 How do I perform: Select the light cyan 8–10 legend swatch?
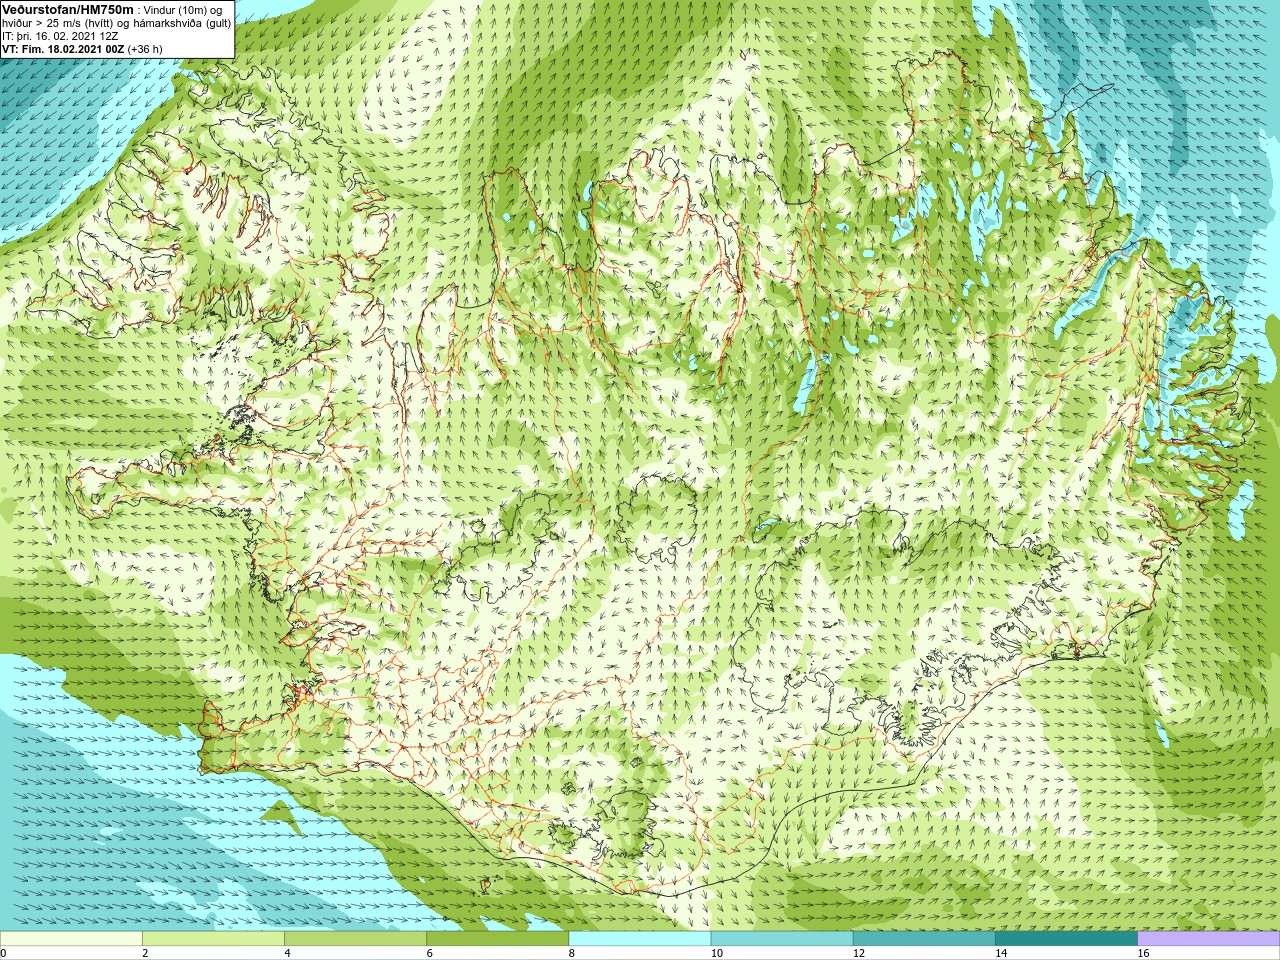coord(640,939)
